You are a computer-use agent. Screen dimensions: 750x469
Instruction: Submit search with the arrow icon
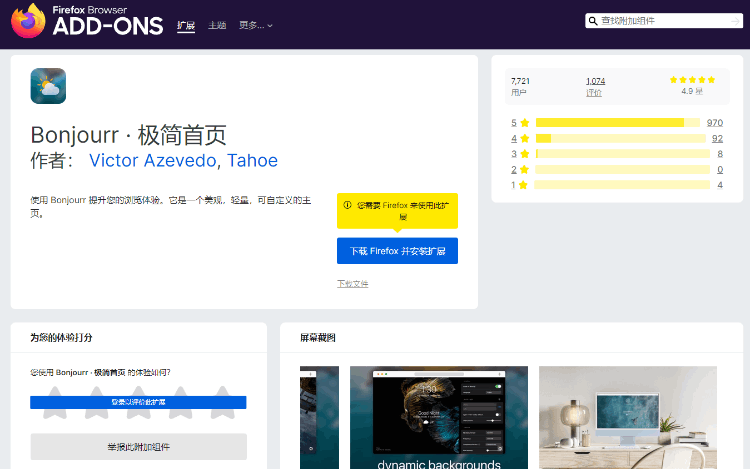tap(735, 21)
